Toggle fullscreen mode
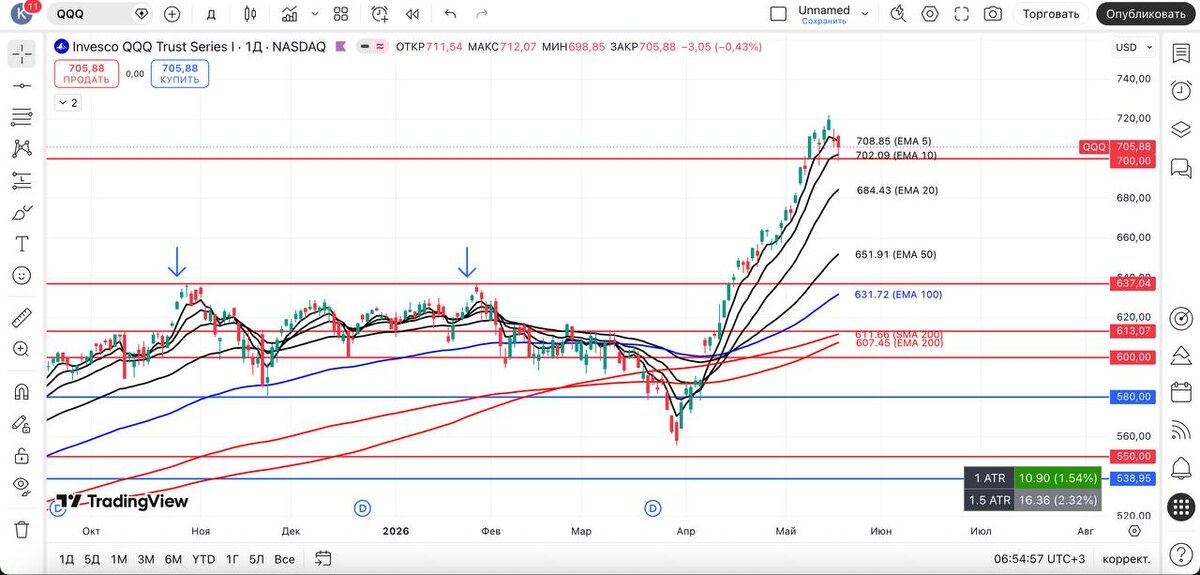 click(x=962, y=14)
